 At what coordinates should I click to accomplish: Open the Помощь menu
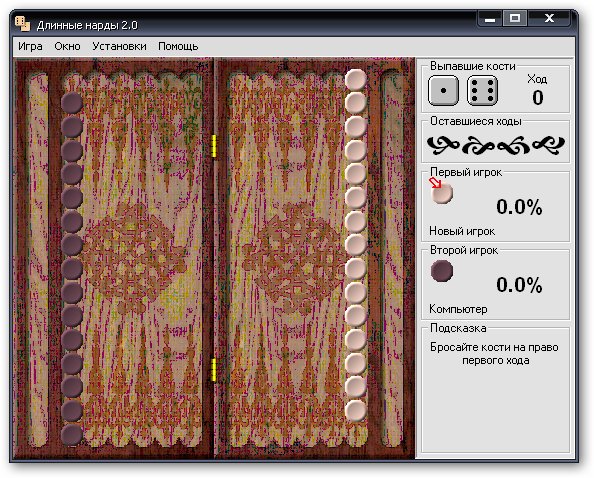(178, 47)
